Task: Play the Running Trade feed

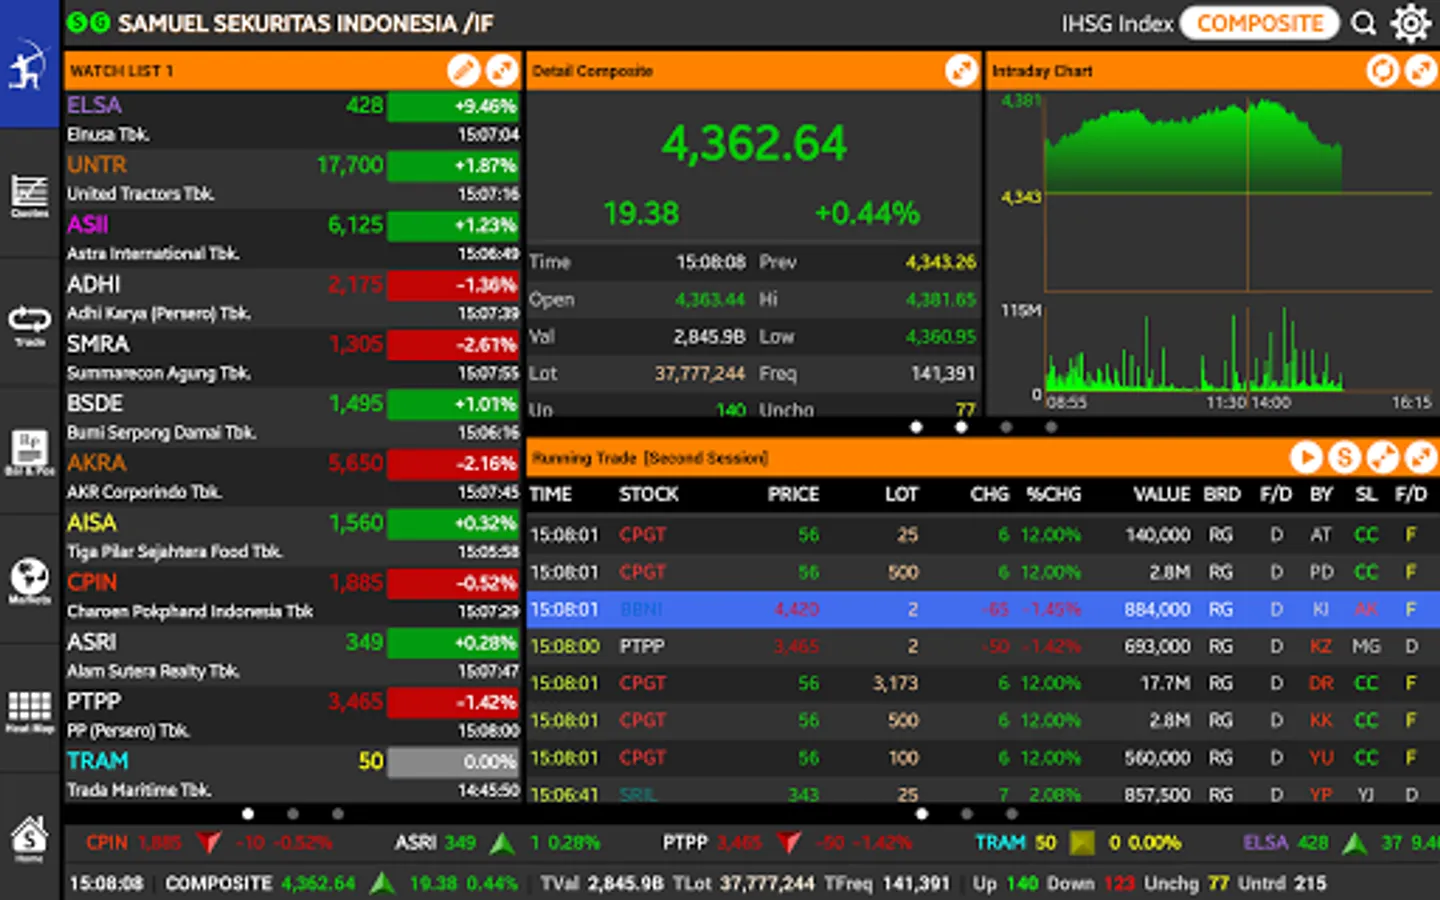Action: coord(1306,457)
